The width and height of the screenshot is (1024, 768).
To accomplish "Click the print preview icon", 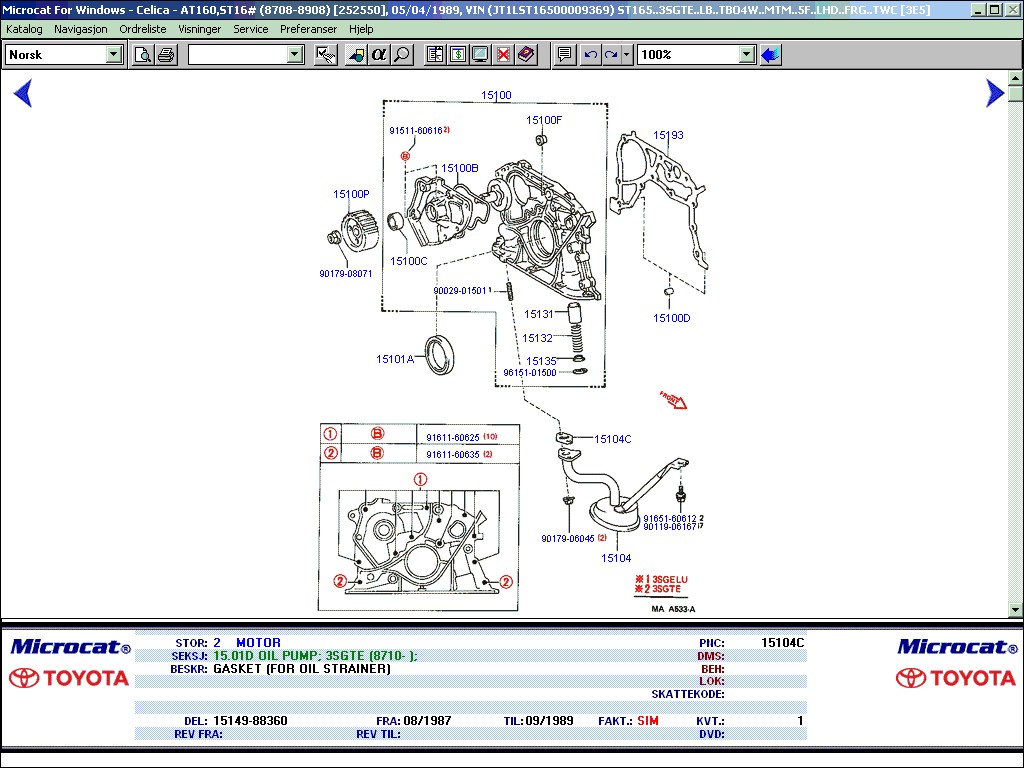I will 143,55.
